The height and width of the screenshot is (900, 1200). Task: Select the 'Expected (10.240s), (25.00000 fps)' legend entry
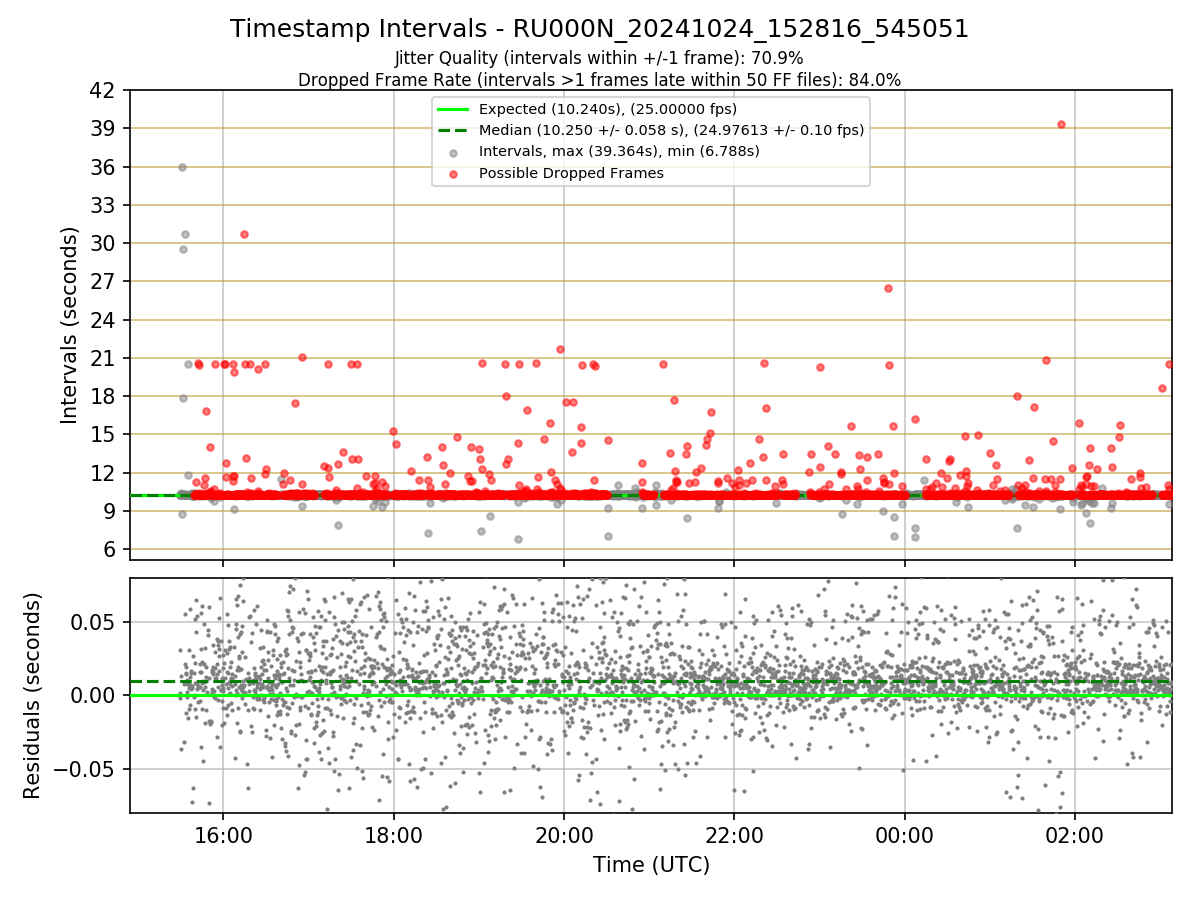[x=608, y=109]
